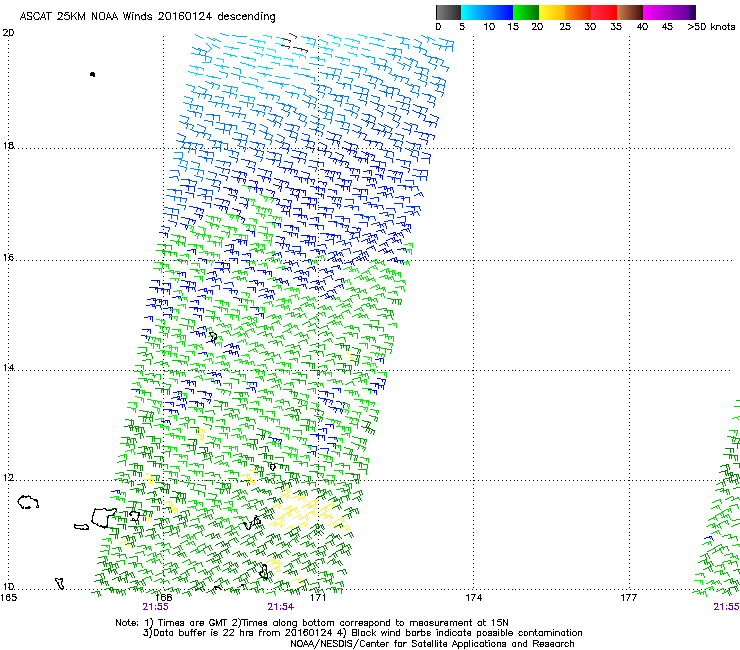Click the longitude label '165'
Image resolution: width=740 pixels, height=650 pixels.
click(8, 598)
